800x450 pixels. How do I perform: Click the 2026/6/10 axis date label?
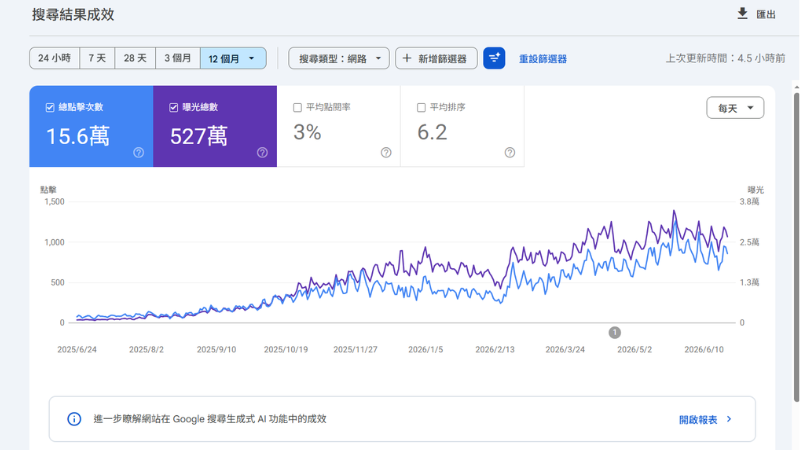point(704,349)
